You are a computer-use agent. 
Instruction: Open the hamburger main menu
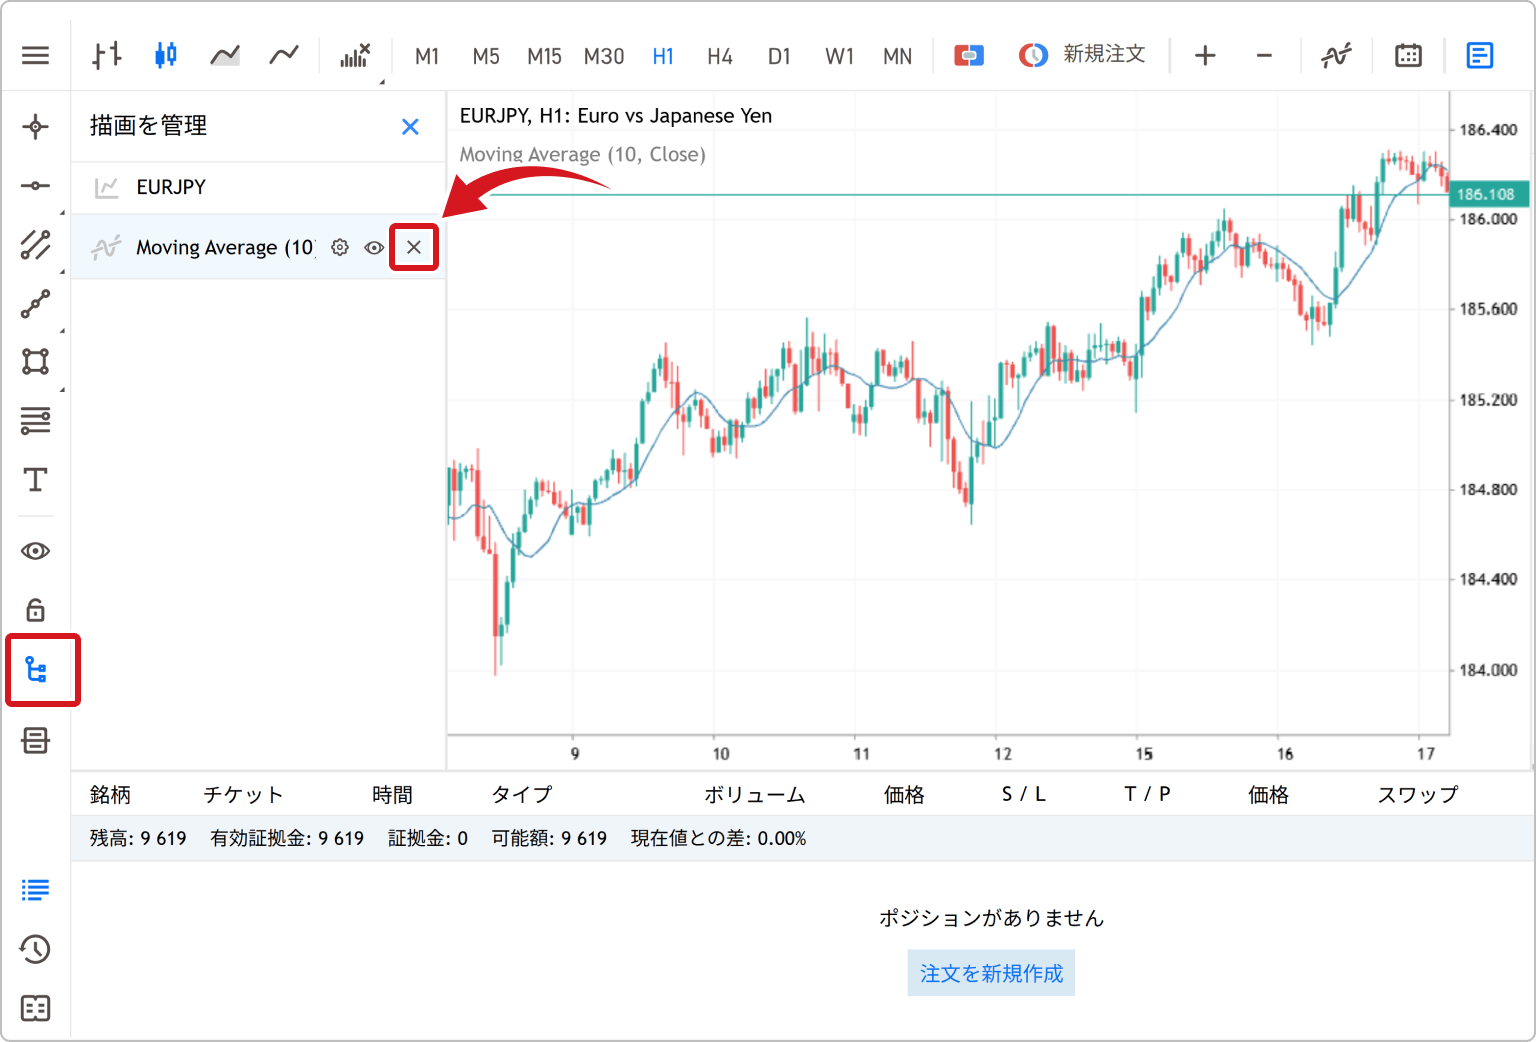pos(35,55)
